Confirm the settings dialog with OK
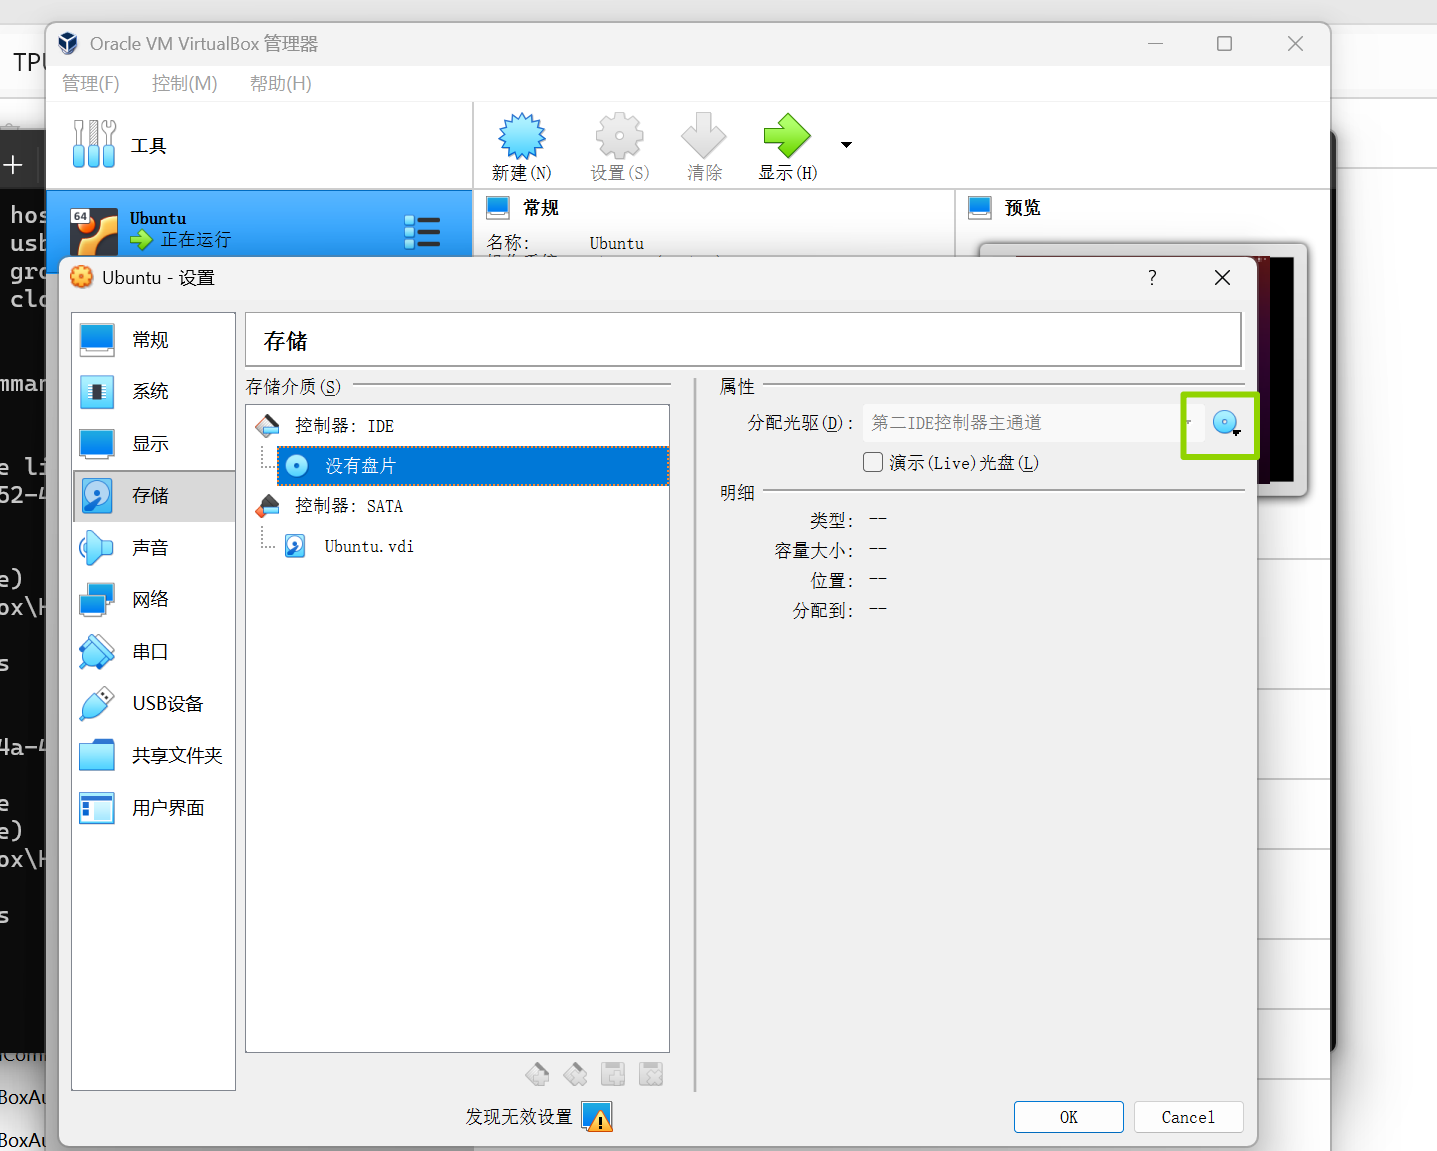The width and height of the screenshot is (1437, 1151). click(x=1069, y=1117)
